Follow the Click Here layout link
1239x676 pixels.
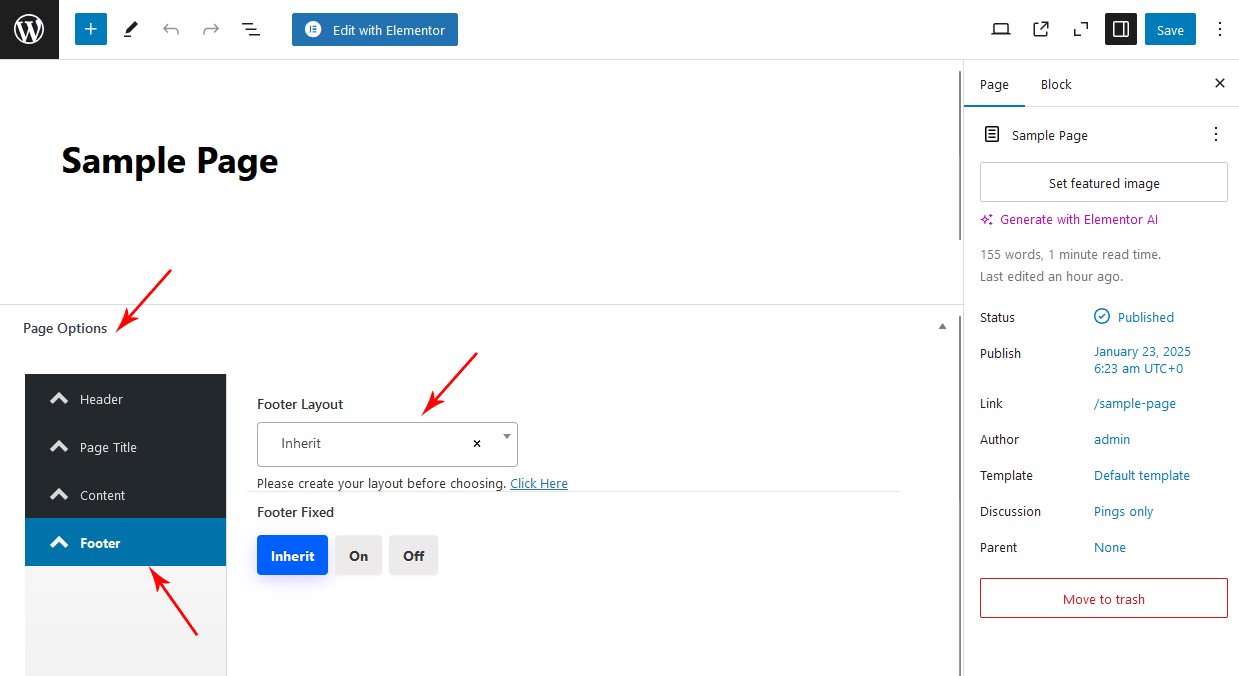(539, 483)
